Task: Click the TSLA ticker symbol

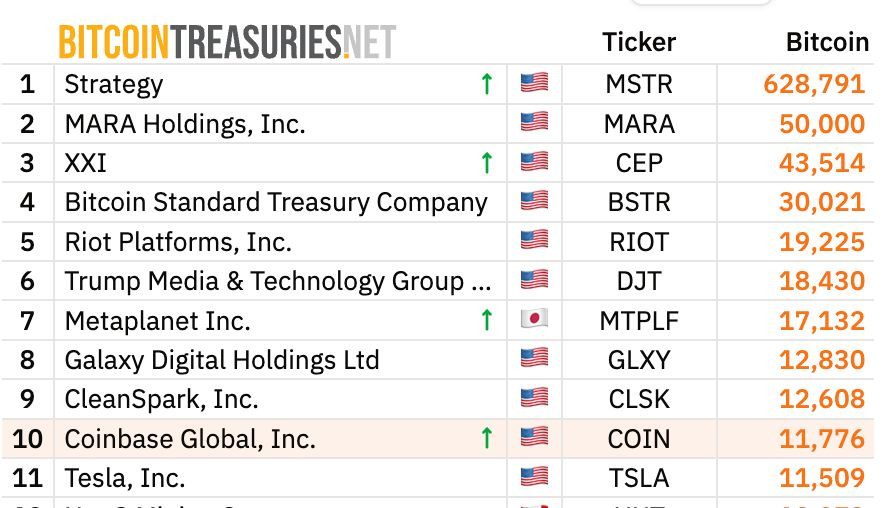Action: click(639, 478)
